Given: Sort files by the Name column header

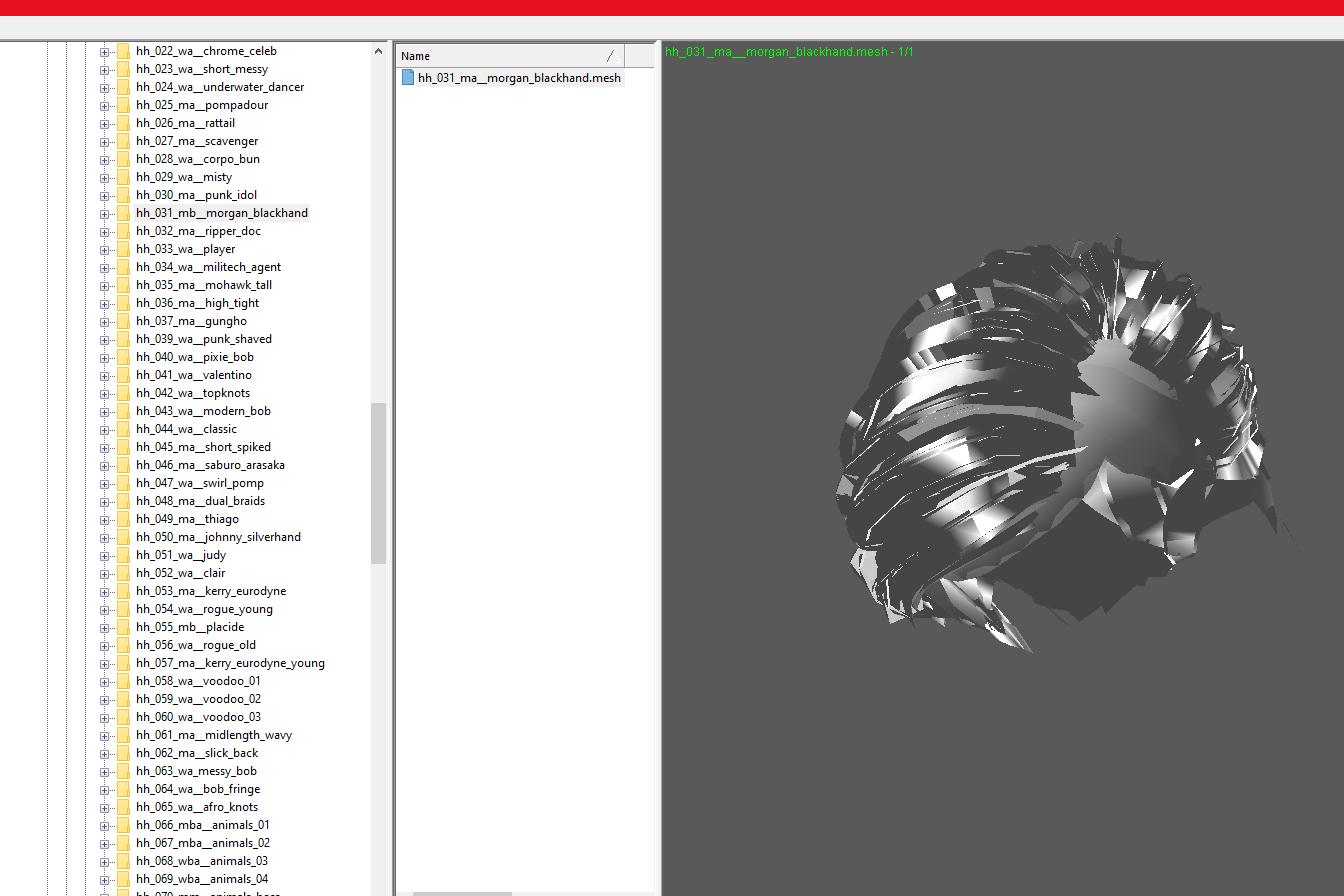Looking at the screenshot, I should click(x=500, y=56).
